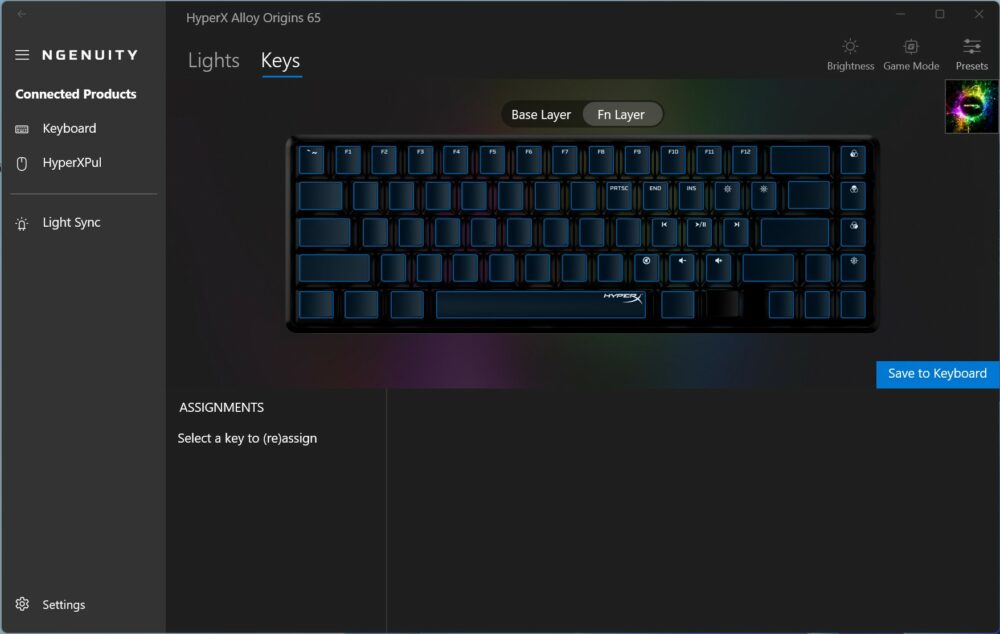The height and width of the screenshot is (634, 1000).
Task: Open the hamburger navigation menu
Action: click(x=22, y=55)
